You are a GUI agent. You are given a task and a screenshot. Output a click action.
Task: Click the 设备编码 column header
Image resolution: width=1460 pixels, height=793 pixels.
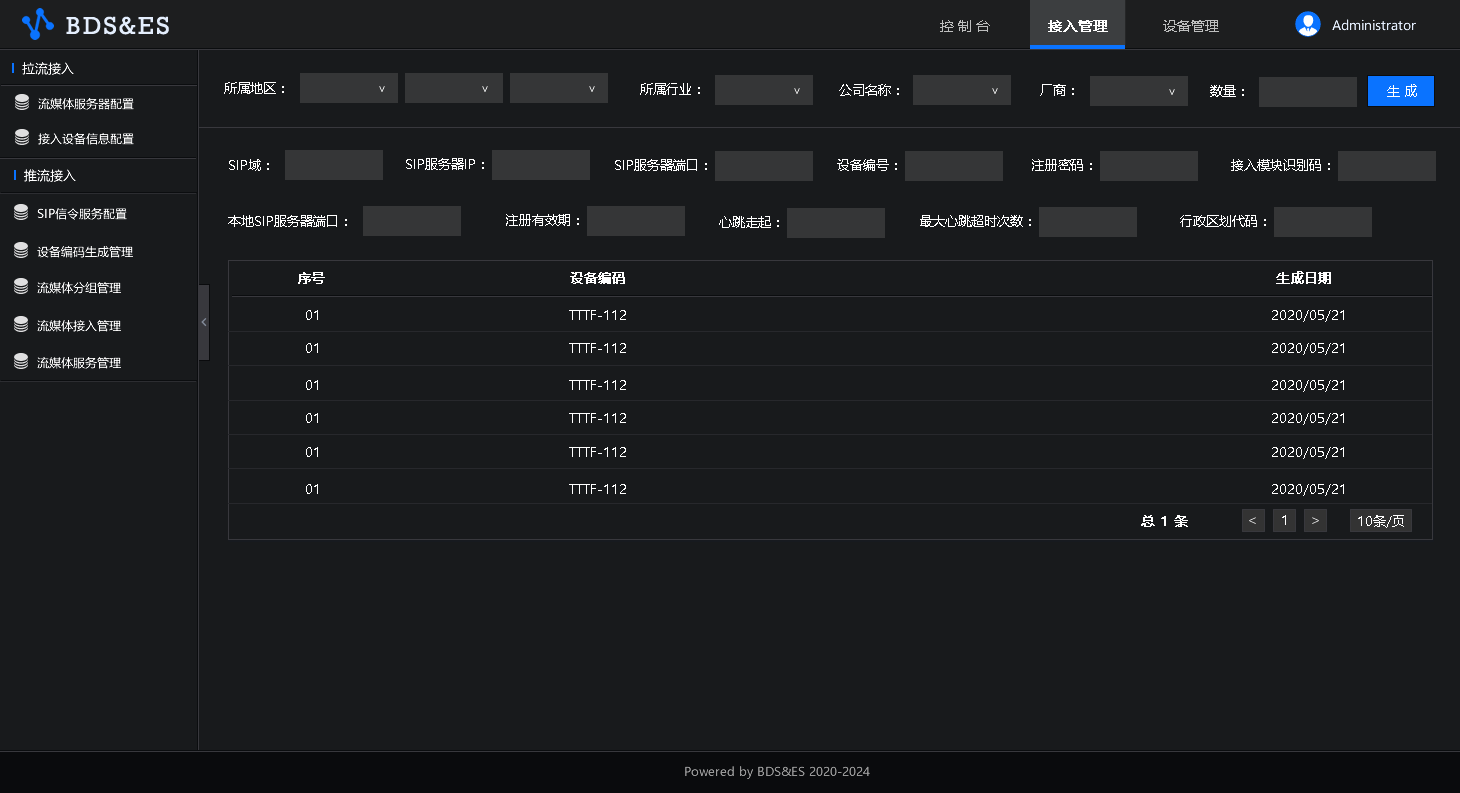[x=597, y=278]
